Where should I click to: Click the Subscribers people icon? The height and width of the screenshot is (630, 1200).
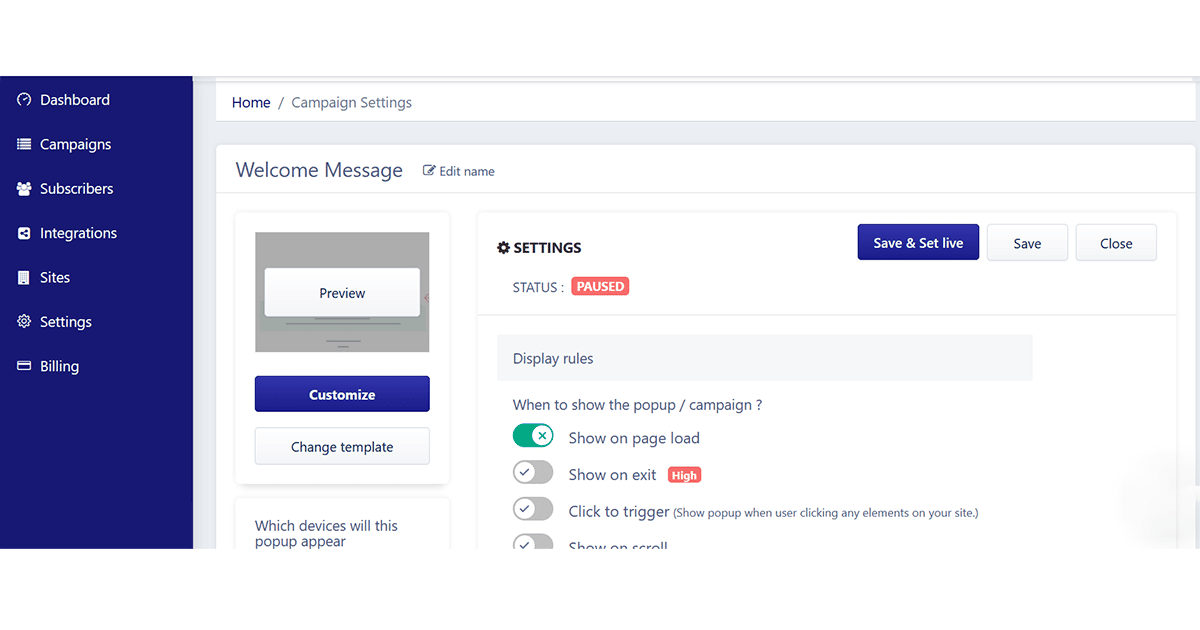pos(24,189)
